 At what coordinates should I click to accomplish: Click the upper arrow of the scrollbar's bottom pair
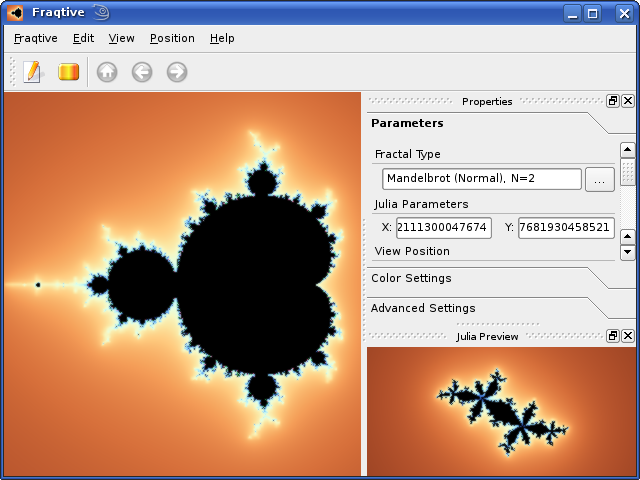click(x=627, y=237)
